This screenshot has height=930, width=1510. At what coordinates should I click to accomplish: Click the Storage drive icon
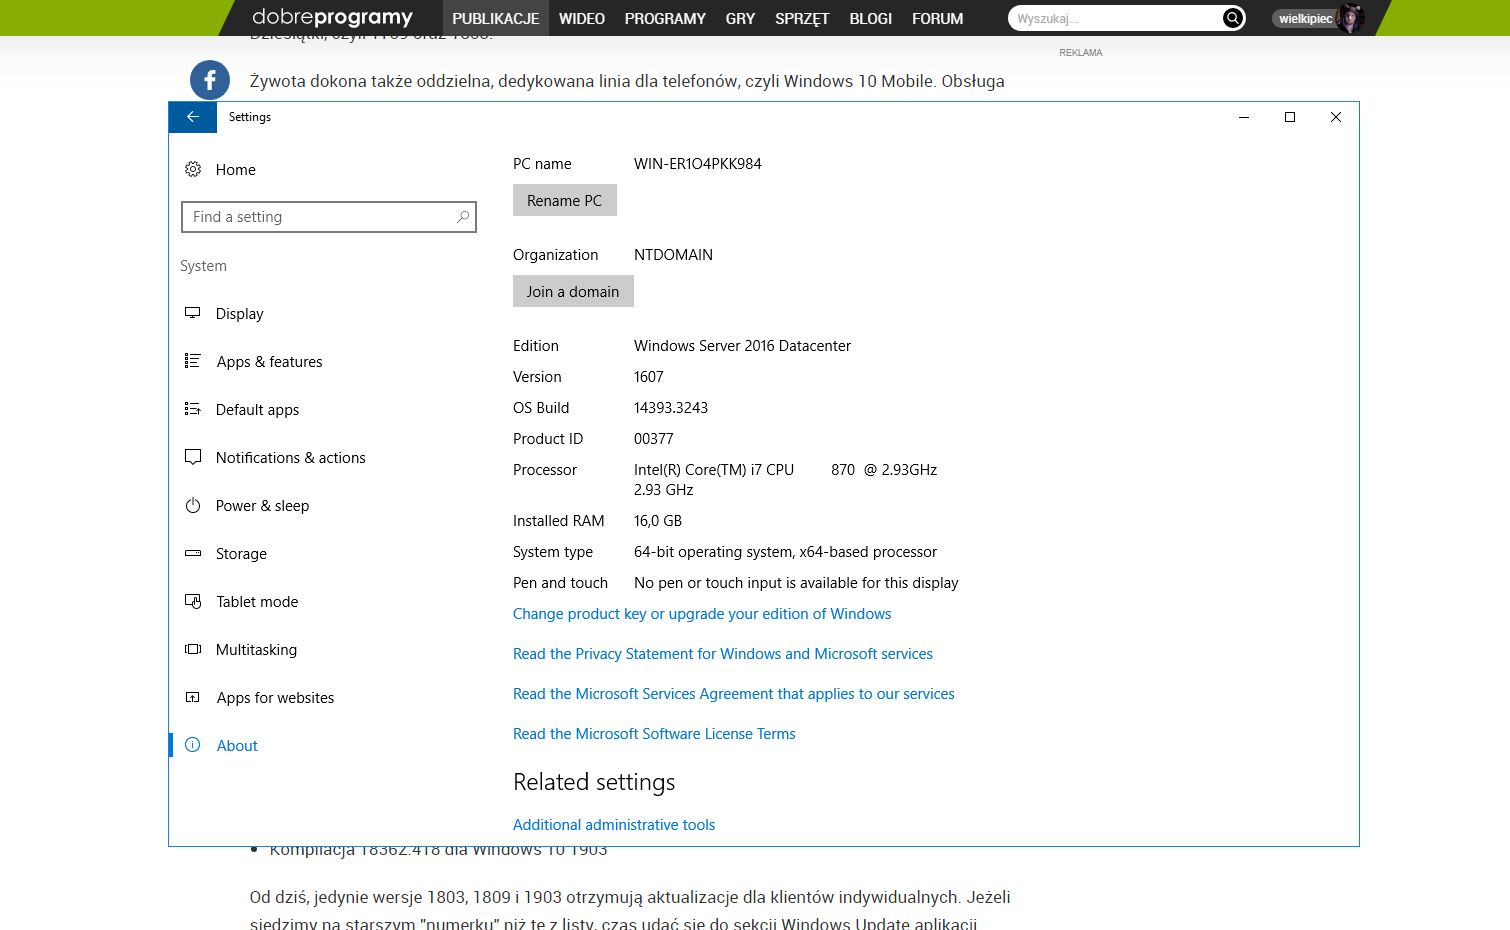pos(193,554)
